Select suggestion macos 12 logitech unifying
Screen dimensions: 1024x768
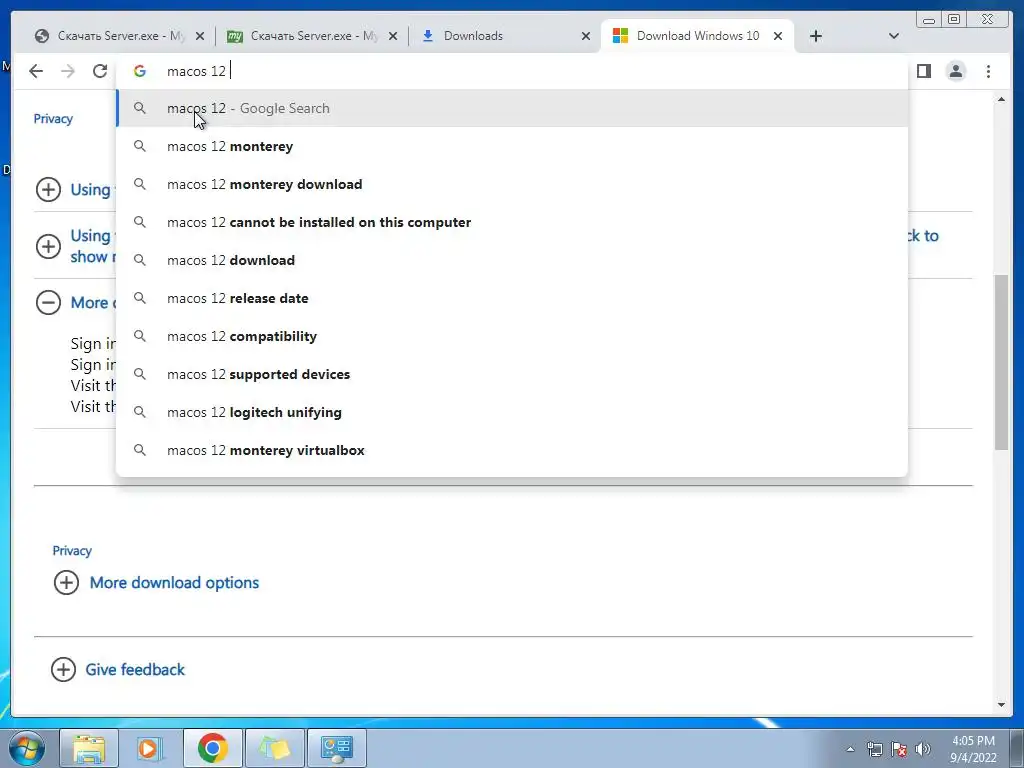pyautogui.click(x=511, y=412)
